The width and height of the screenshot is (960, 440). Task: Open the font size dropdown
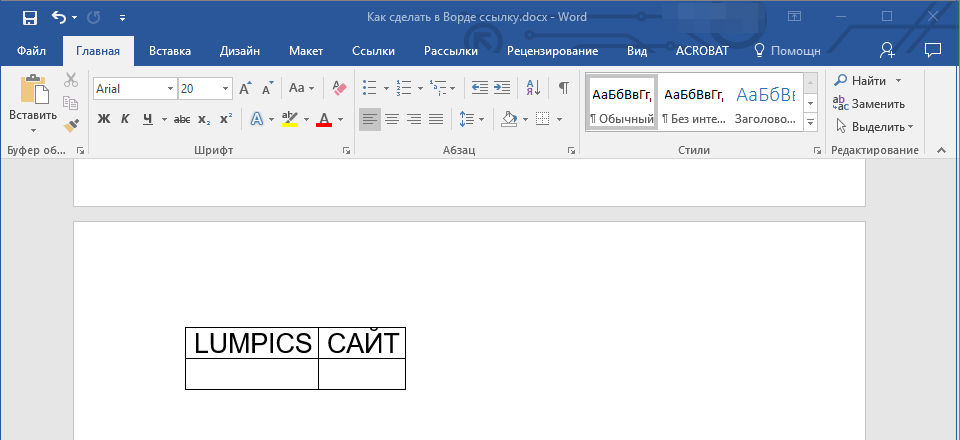point(226,89)
